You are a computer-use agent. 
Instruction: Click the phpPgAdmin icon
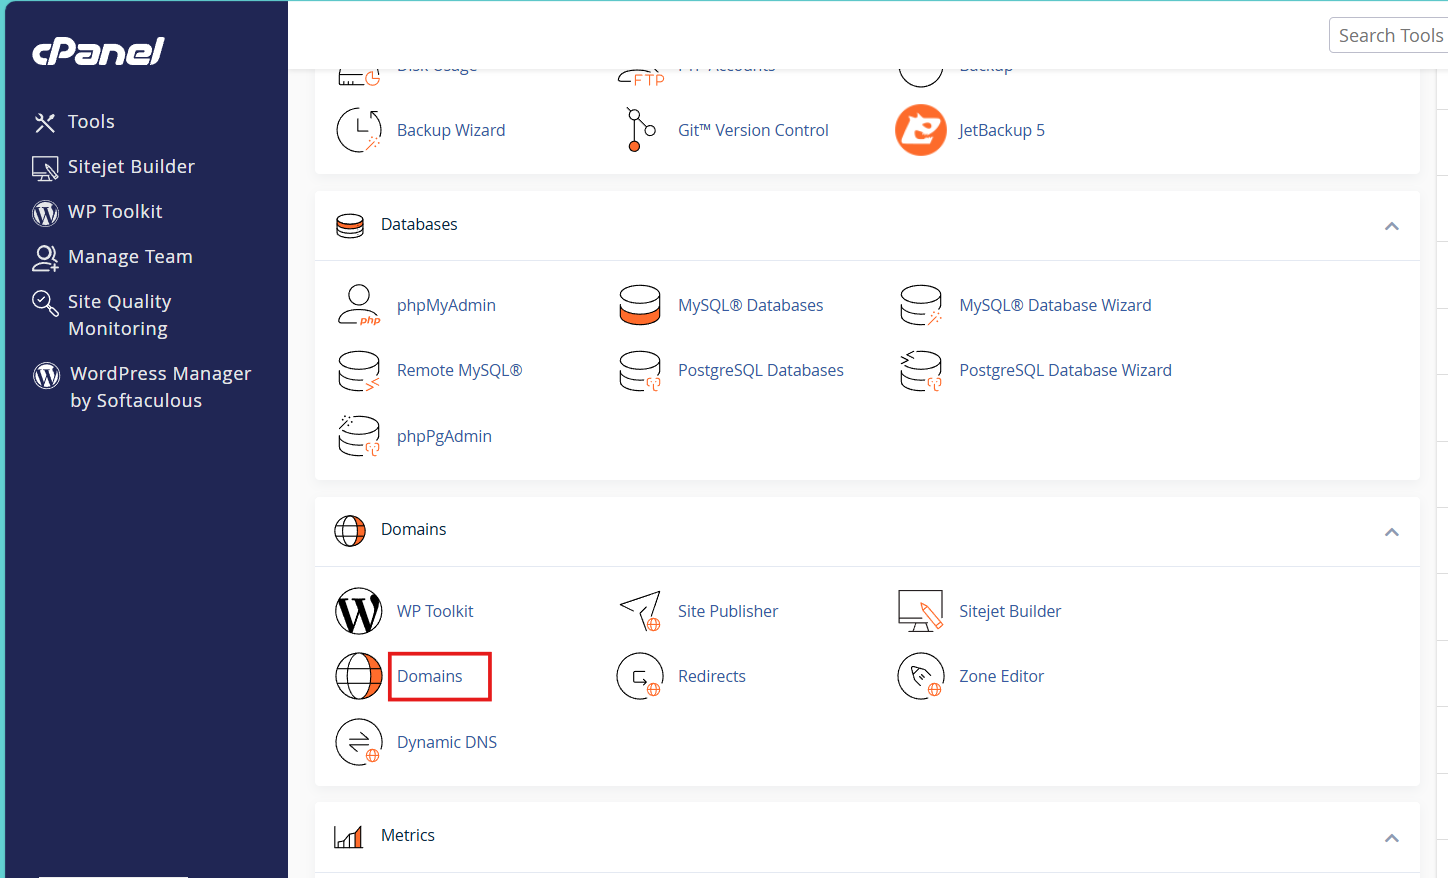click(x=359, y=436)
